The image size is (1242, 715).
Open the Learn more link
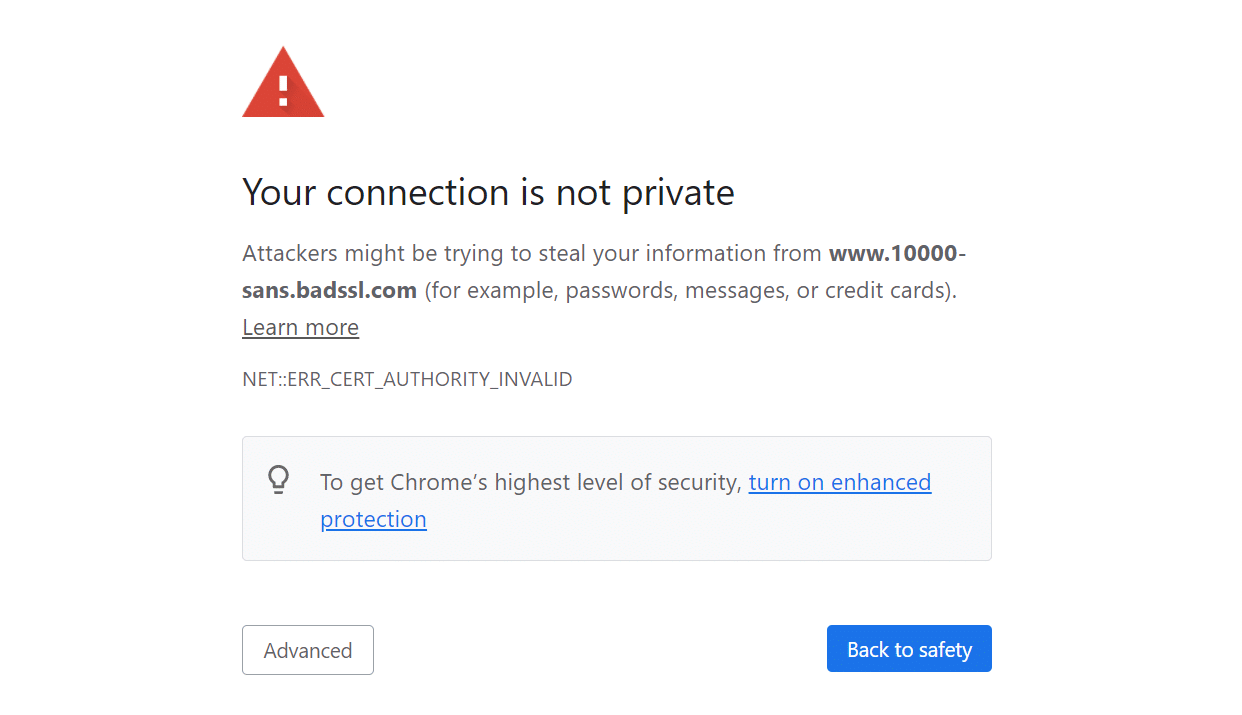tap(300, 327)
